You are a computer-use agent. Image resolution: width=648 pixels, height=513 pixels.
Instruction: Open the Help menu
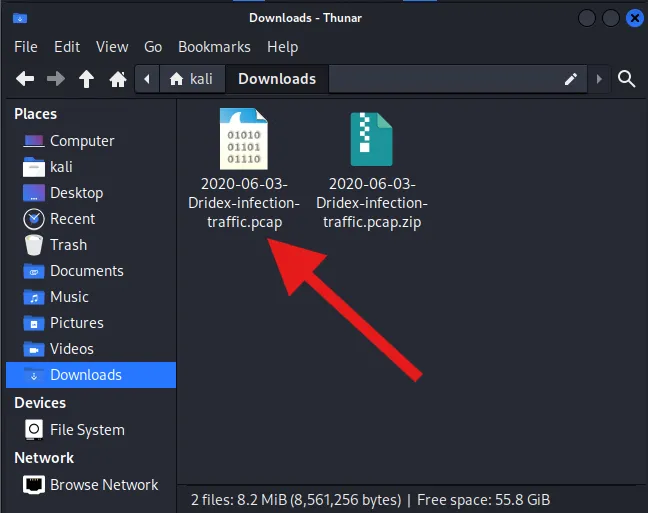click(282, 47)
